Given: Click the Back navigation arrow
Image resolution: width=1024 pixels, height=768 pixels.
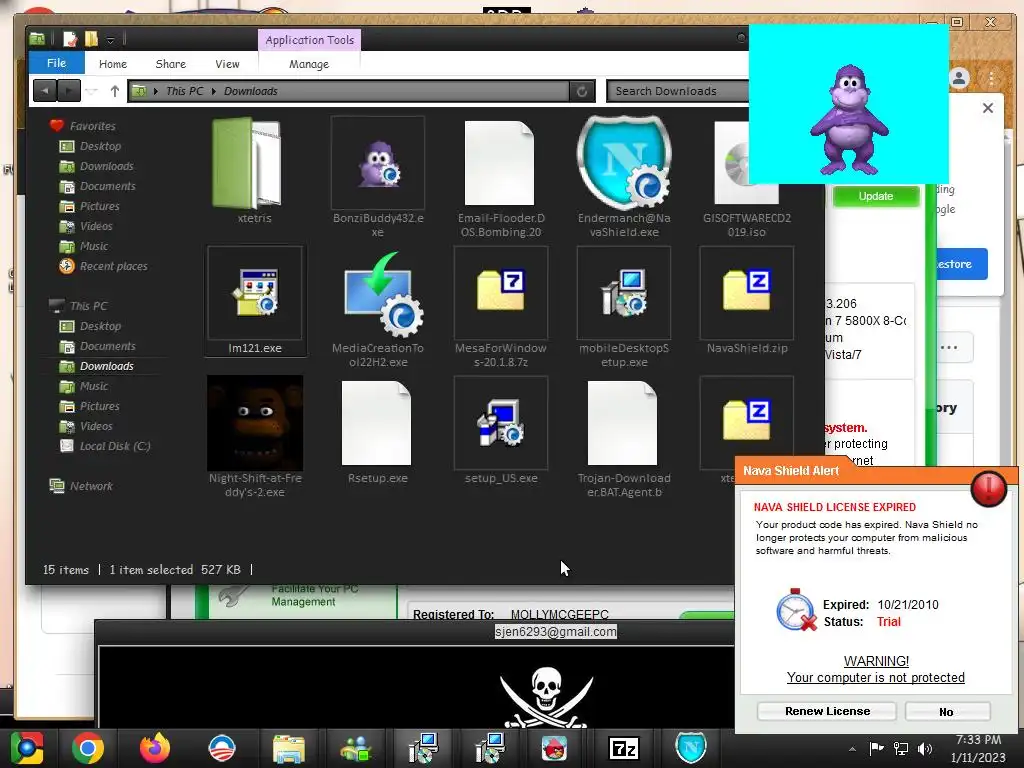Looking at the screenshot, I should click(44, 91).
